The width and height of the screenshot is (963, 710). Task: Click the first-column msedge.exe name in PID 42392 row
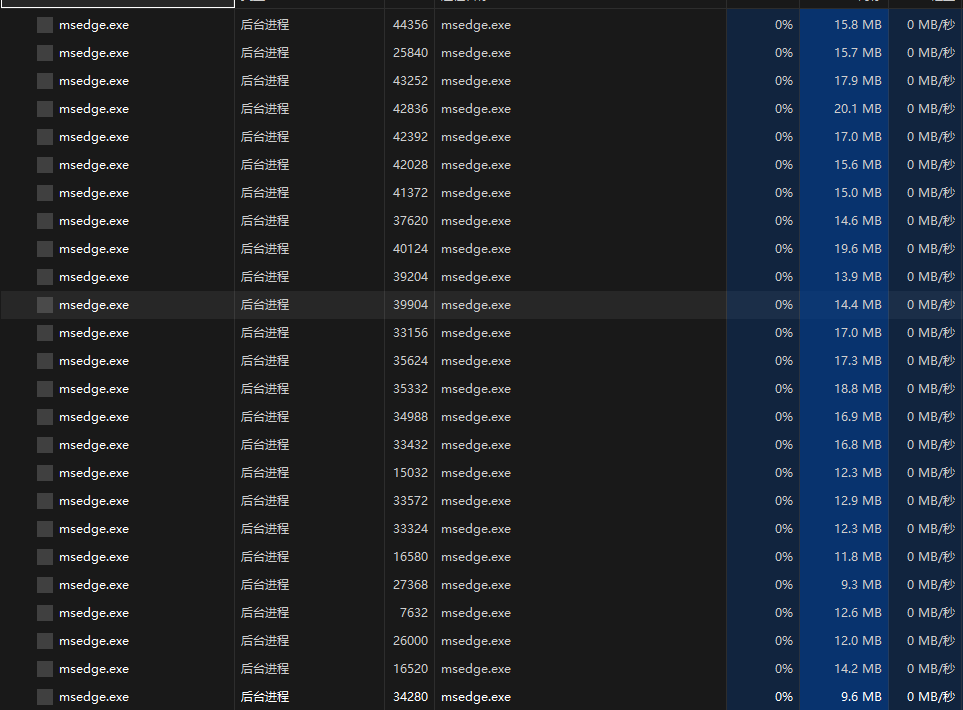94,137
